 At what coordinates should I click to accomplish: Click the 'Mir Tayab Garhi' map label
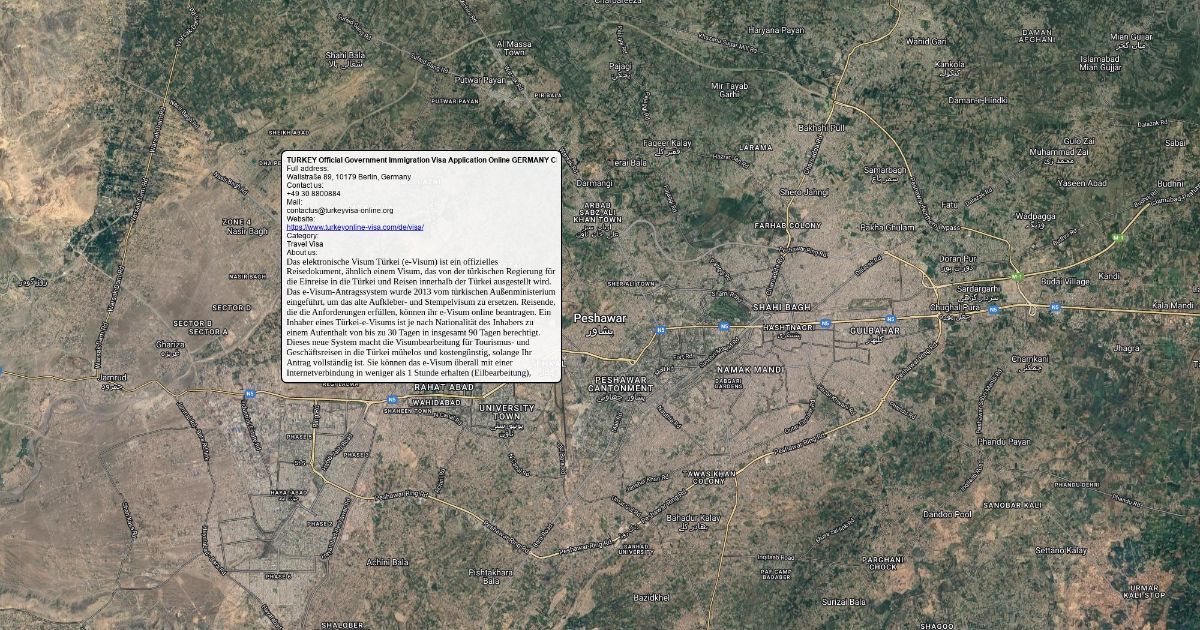(730, 90)
